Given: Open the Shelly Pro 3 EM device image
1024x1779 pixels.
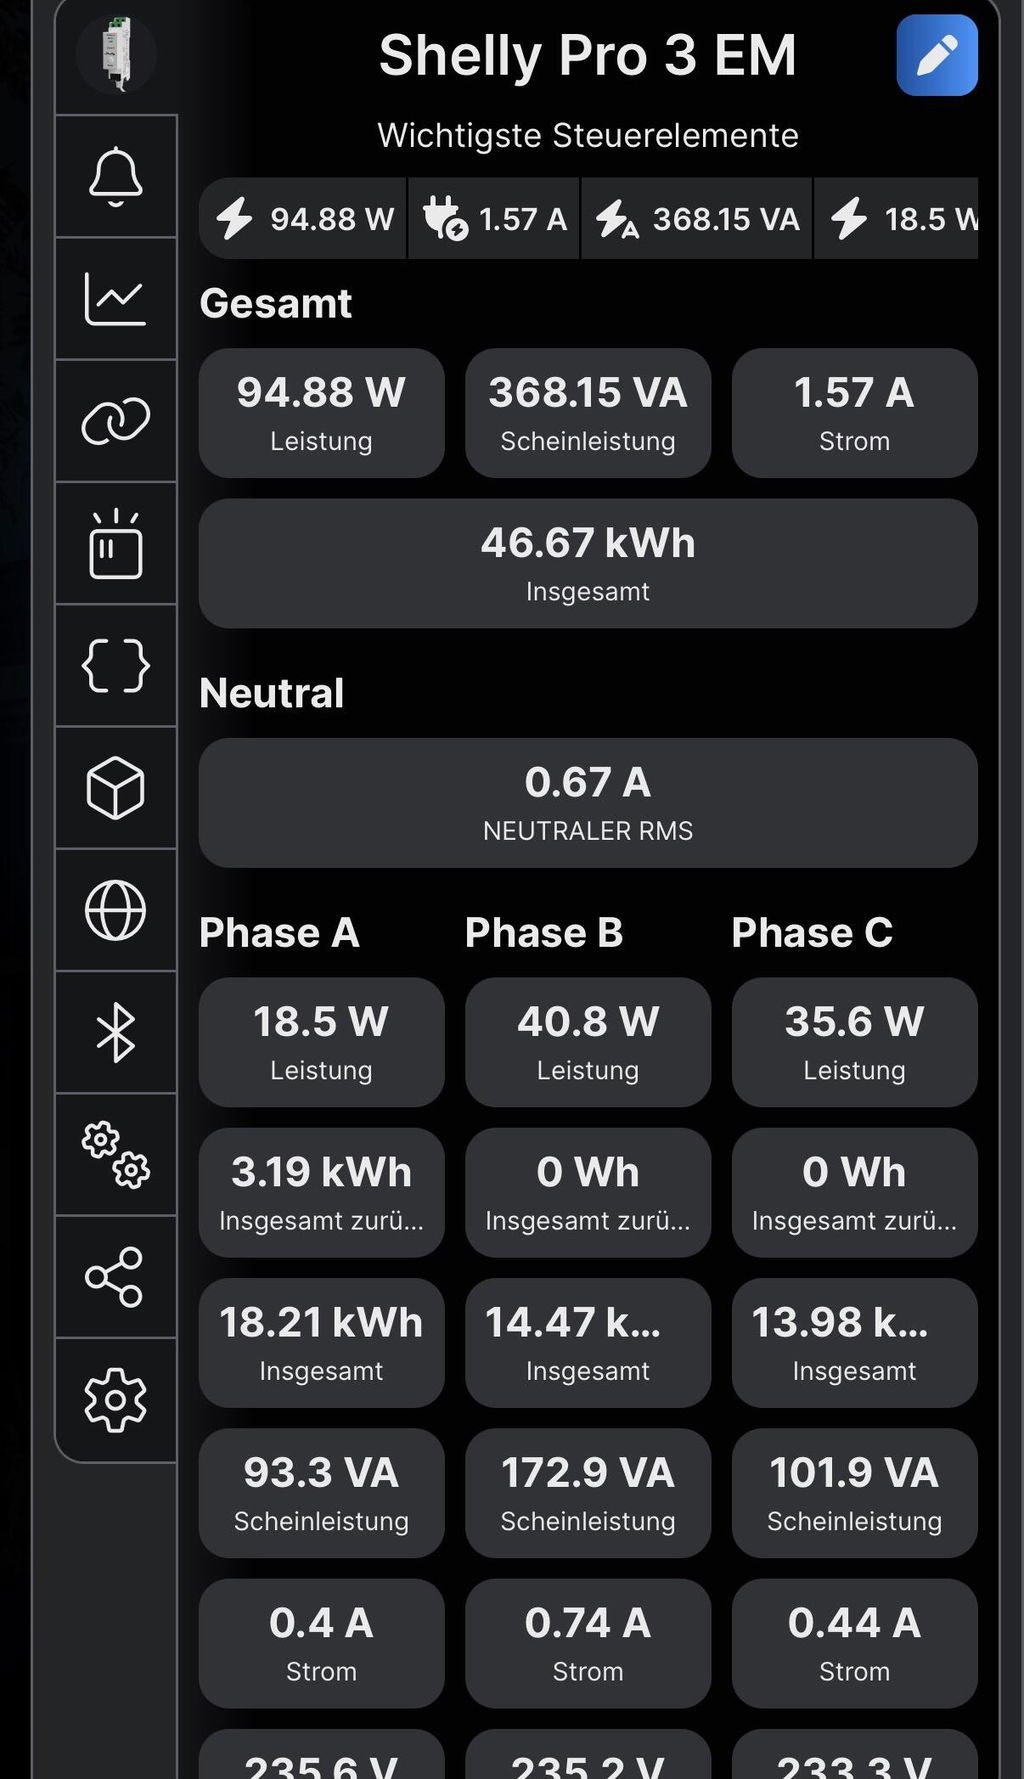Looking at the screenshot, I should click(x=117, y=54).
